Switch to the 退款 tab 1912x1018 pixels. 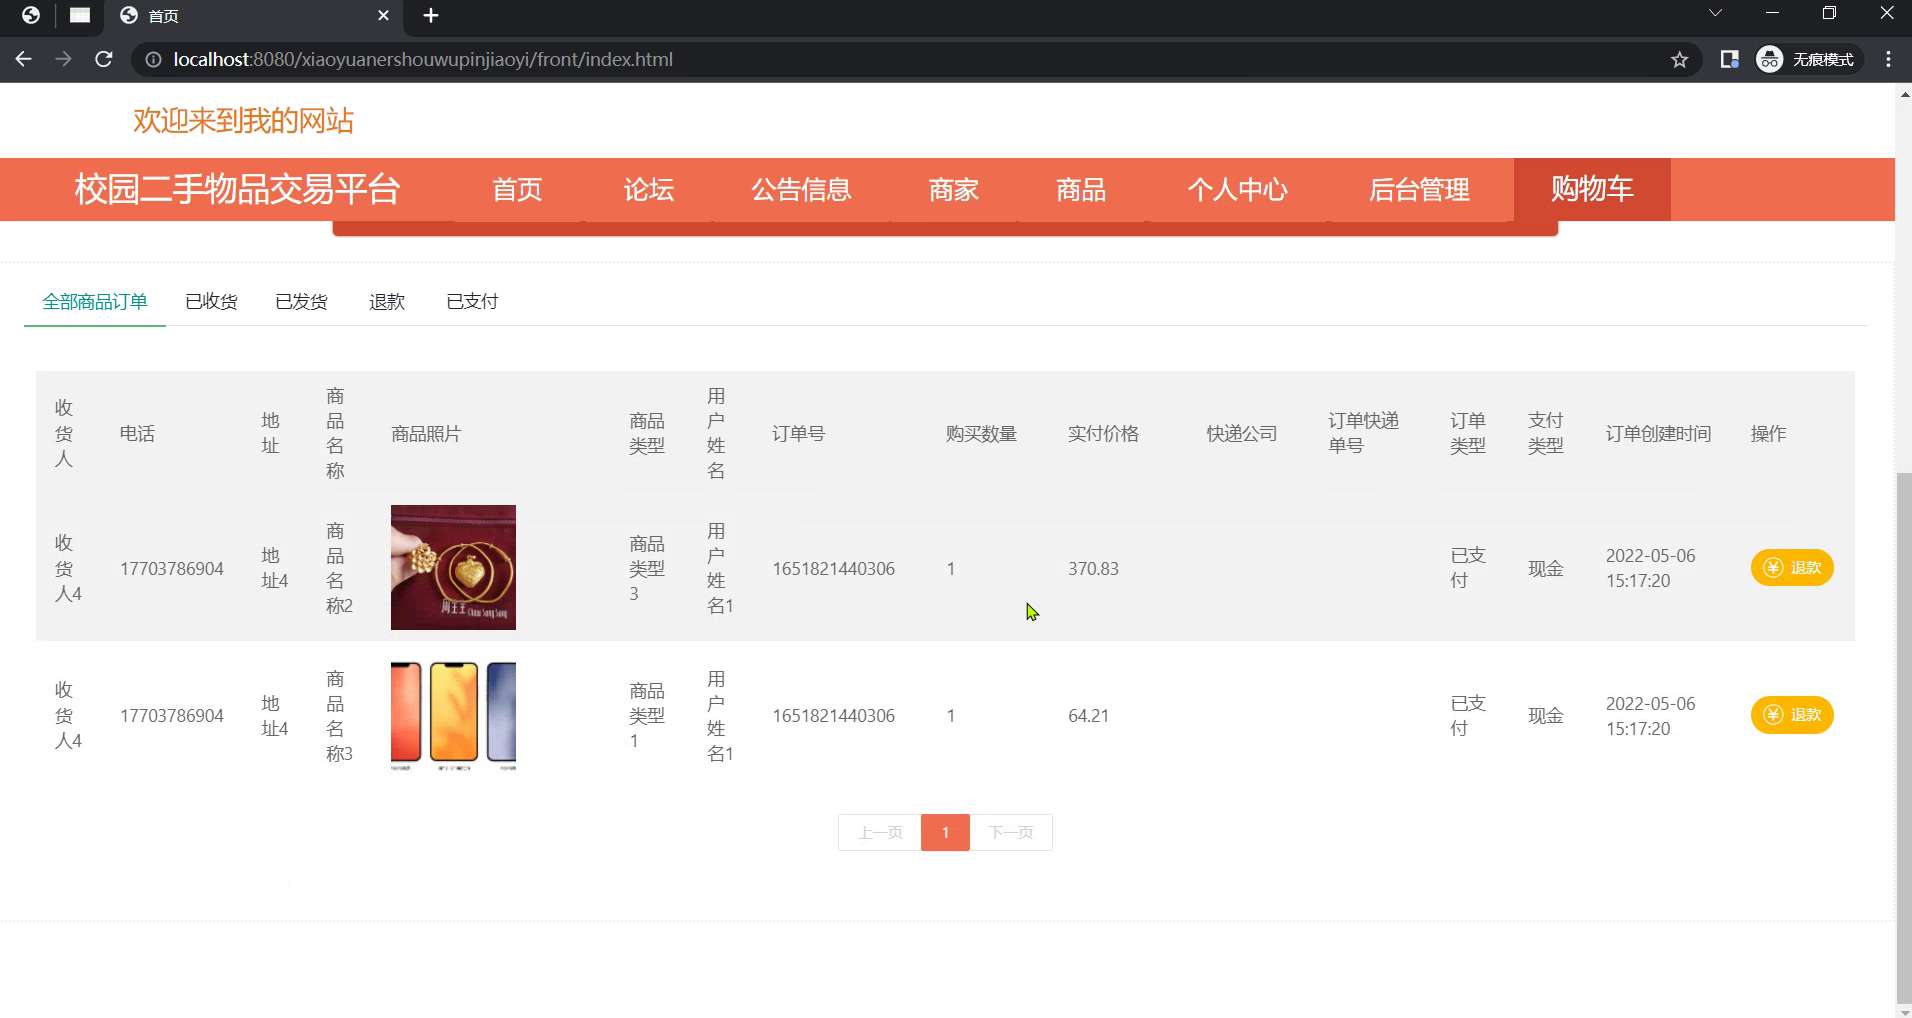tap(387, 302)
